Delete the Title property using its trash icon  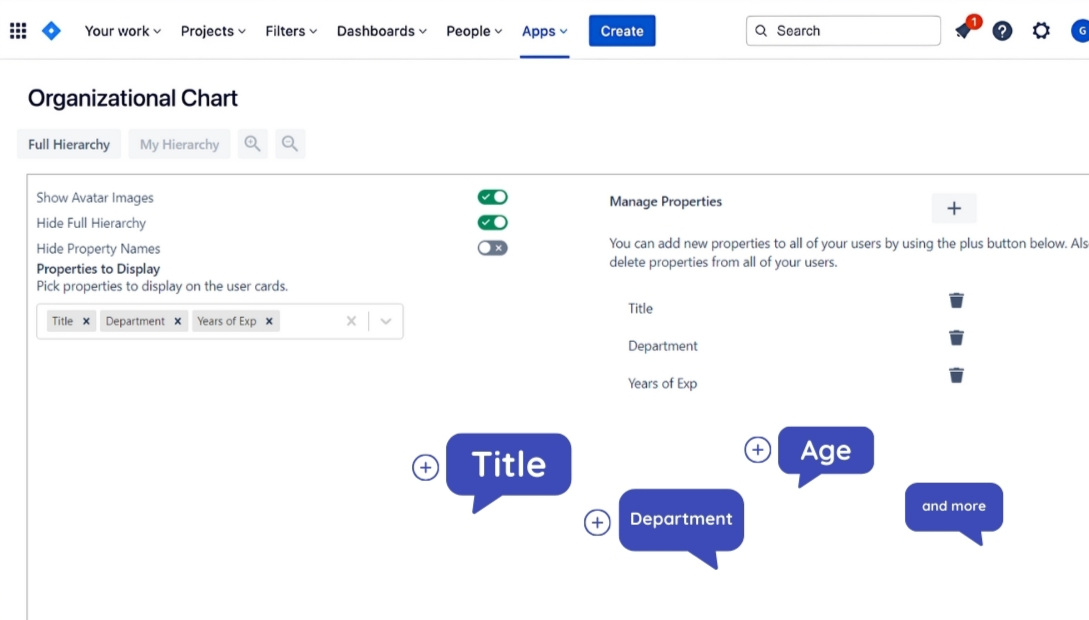[x=956, y=299]
